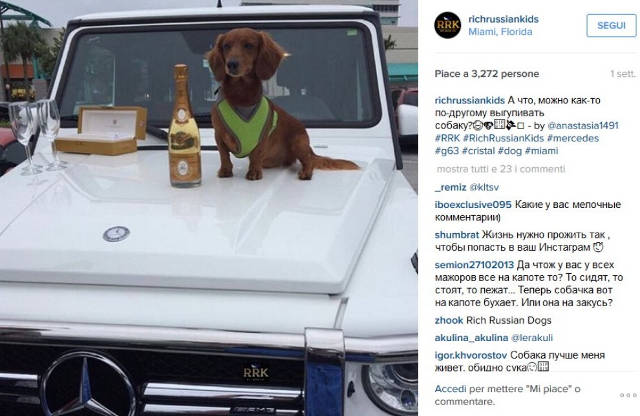Image resolution: width=640 pixels, height=416 pixels.
Task: Open the @lerakuli mention
Action: coord(532,338)
